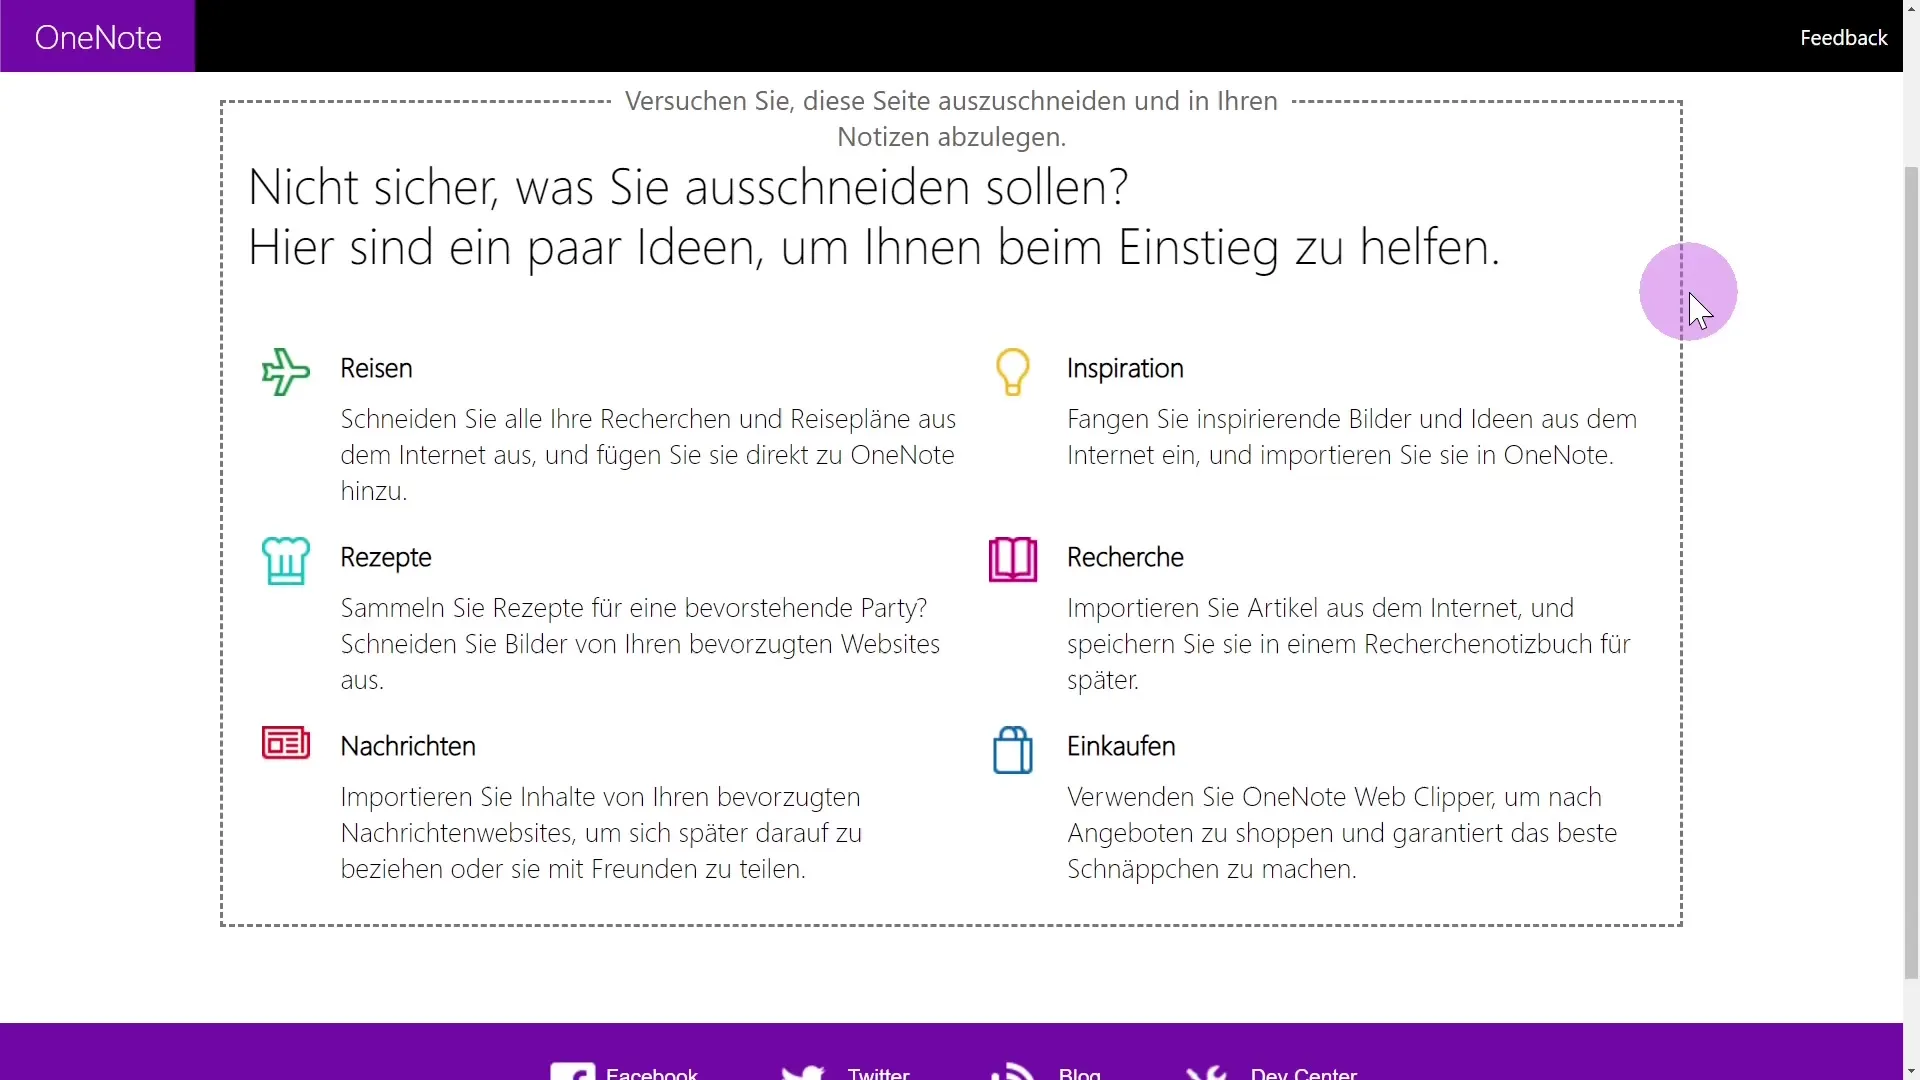Toggle the Inspiration section visibility
The height and width of the screenshot is (1080, 1920).
point(1125,367)
